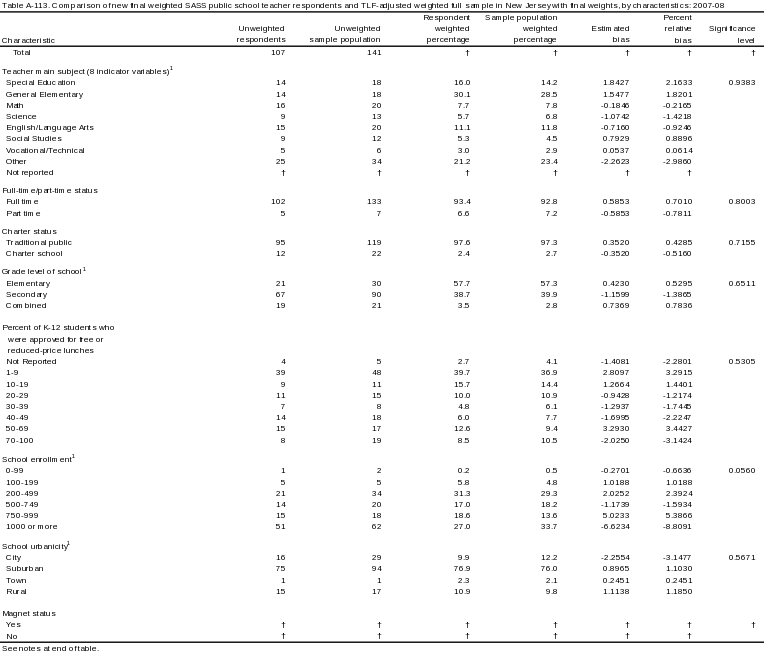Click the General Elementary row label
Screen dimensions: 764x654
44,92
